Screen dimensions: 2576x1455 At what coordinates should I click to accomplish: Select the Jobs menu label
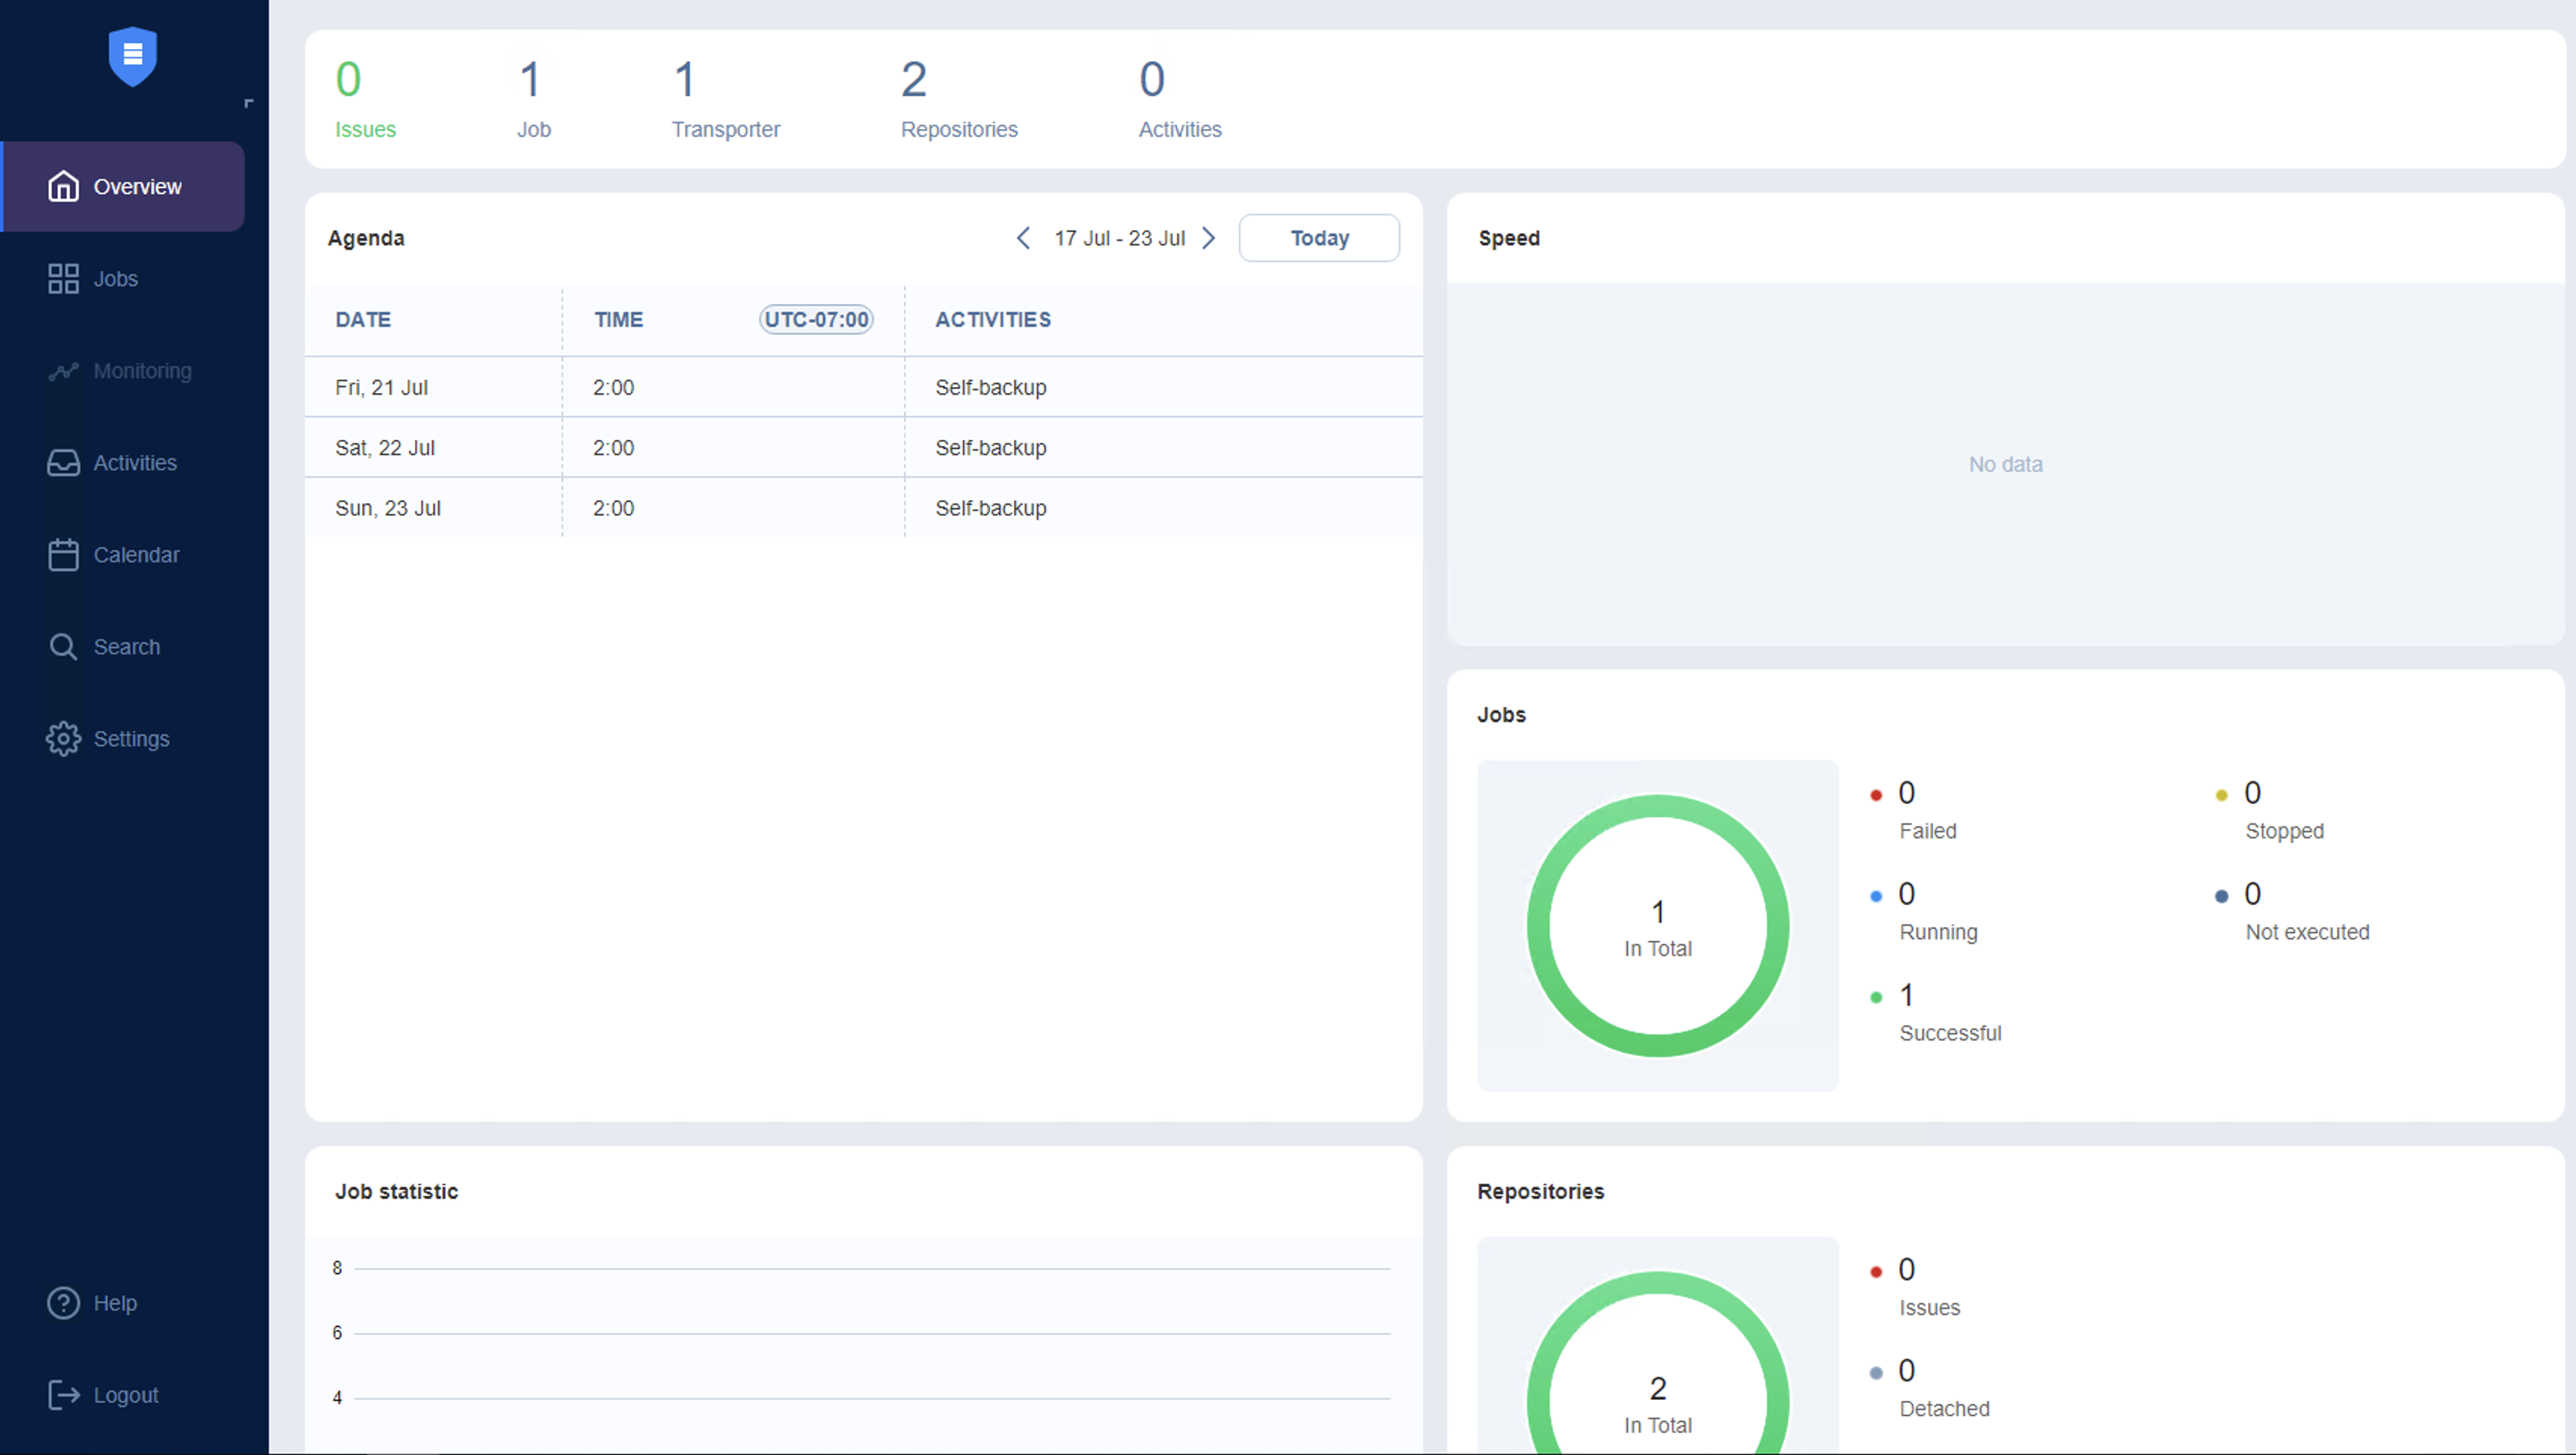tap(115, 279)
